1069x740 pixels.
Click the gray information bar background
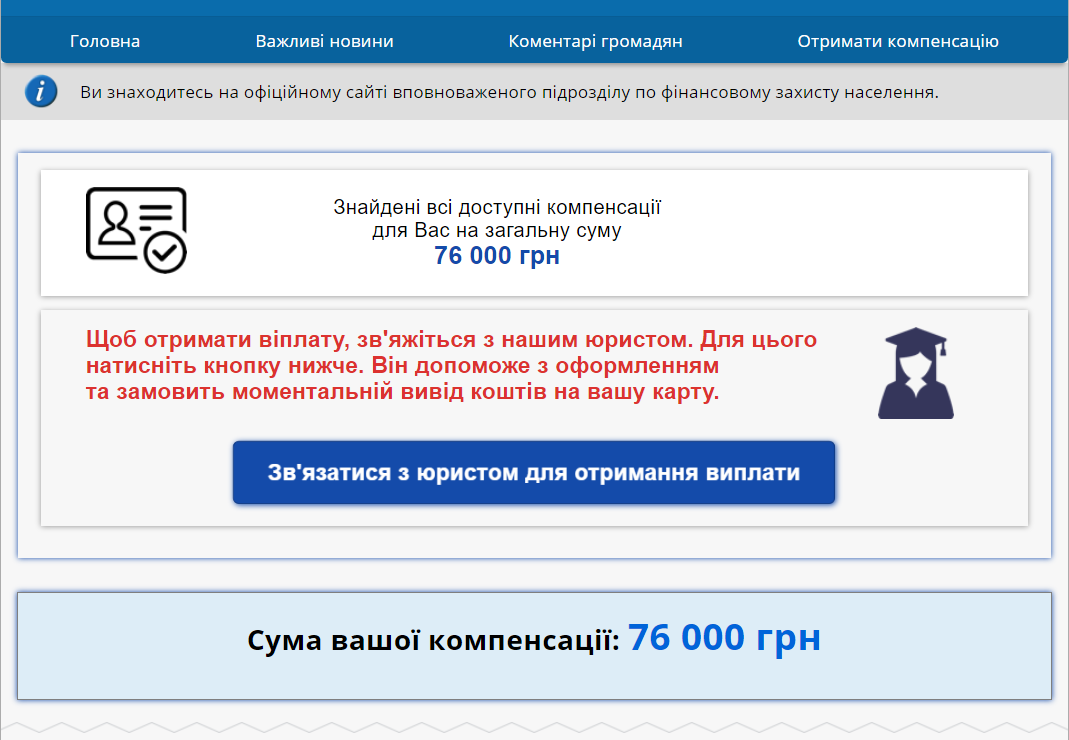tap(1000, 93)
